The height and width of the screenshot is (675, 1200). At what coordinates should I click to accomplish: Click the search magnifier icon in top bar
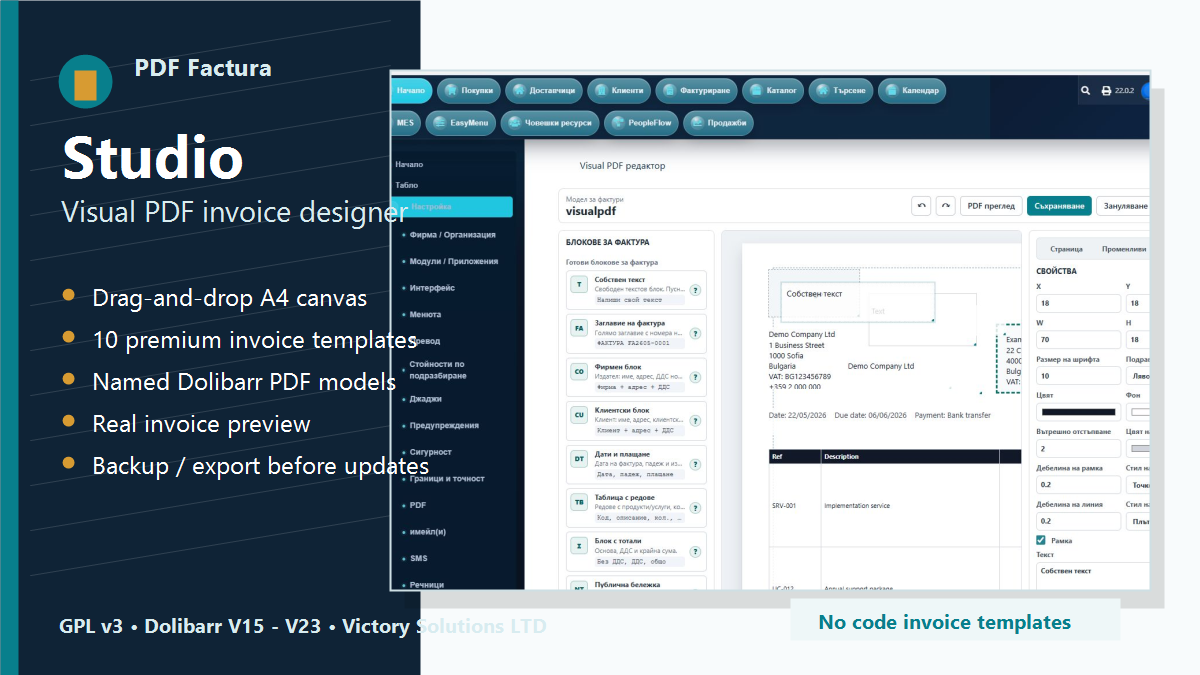(x=1086, y=91)
